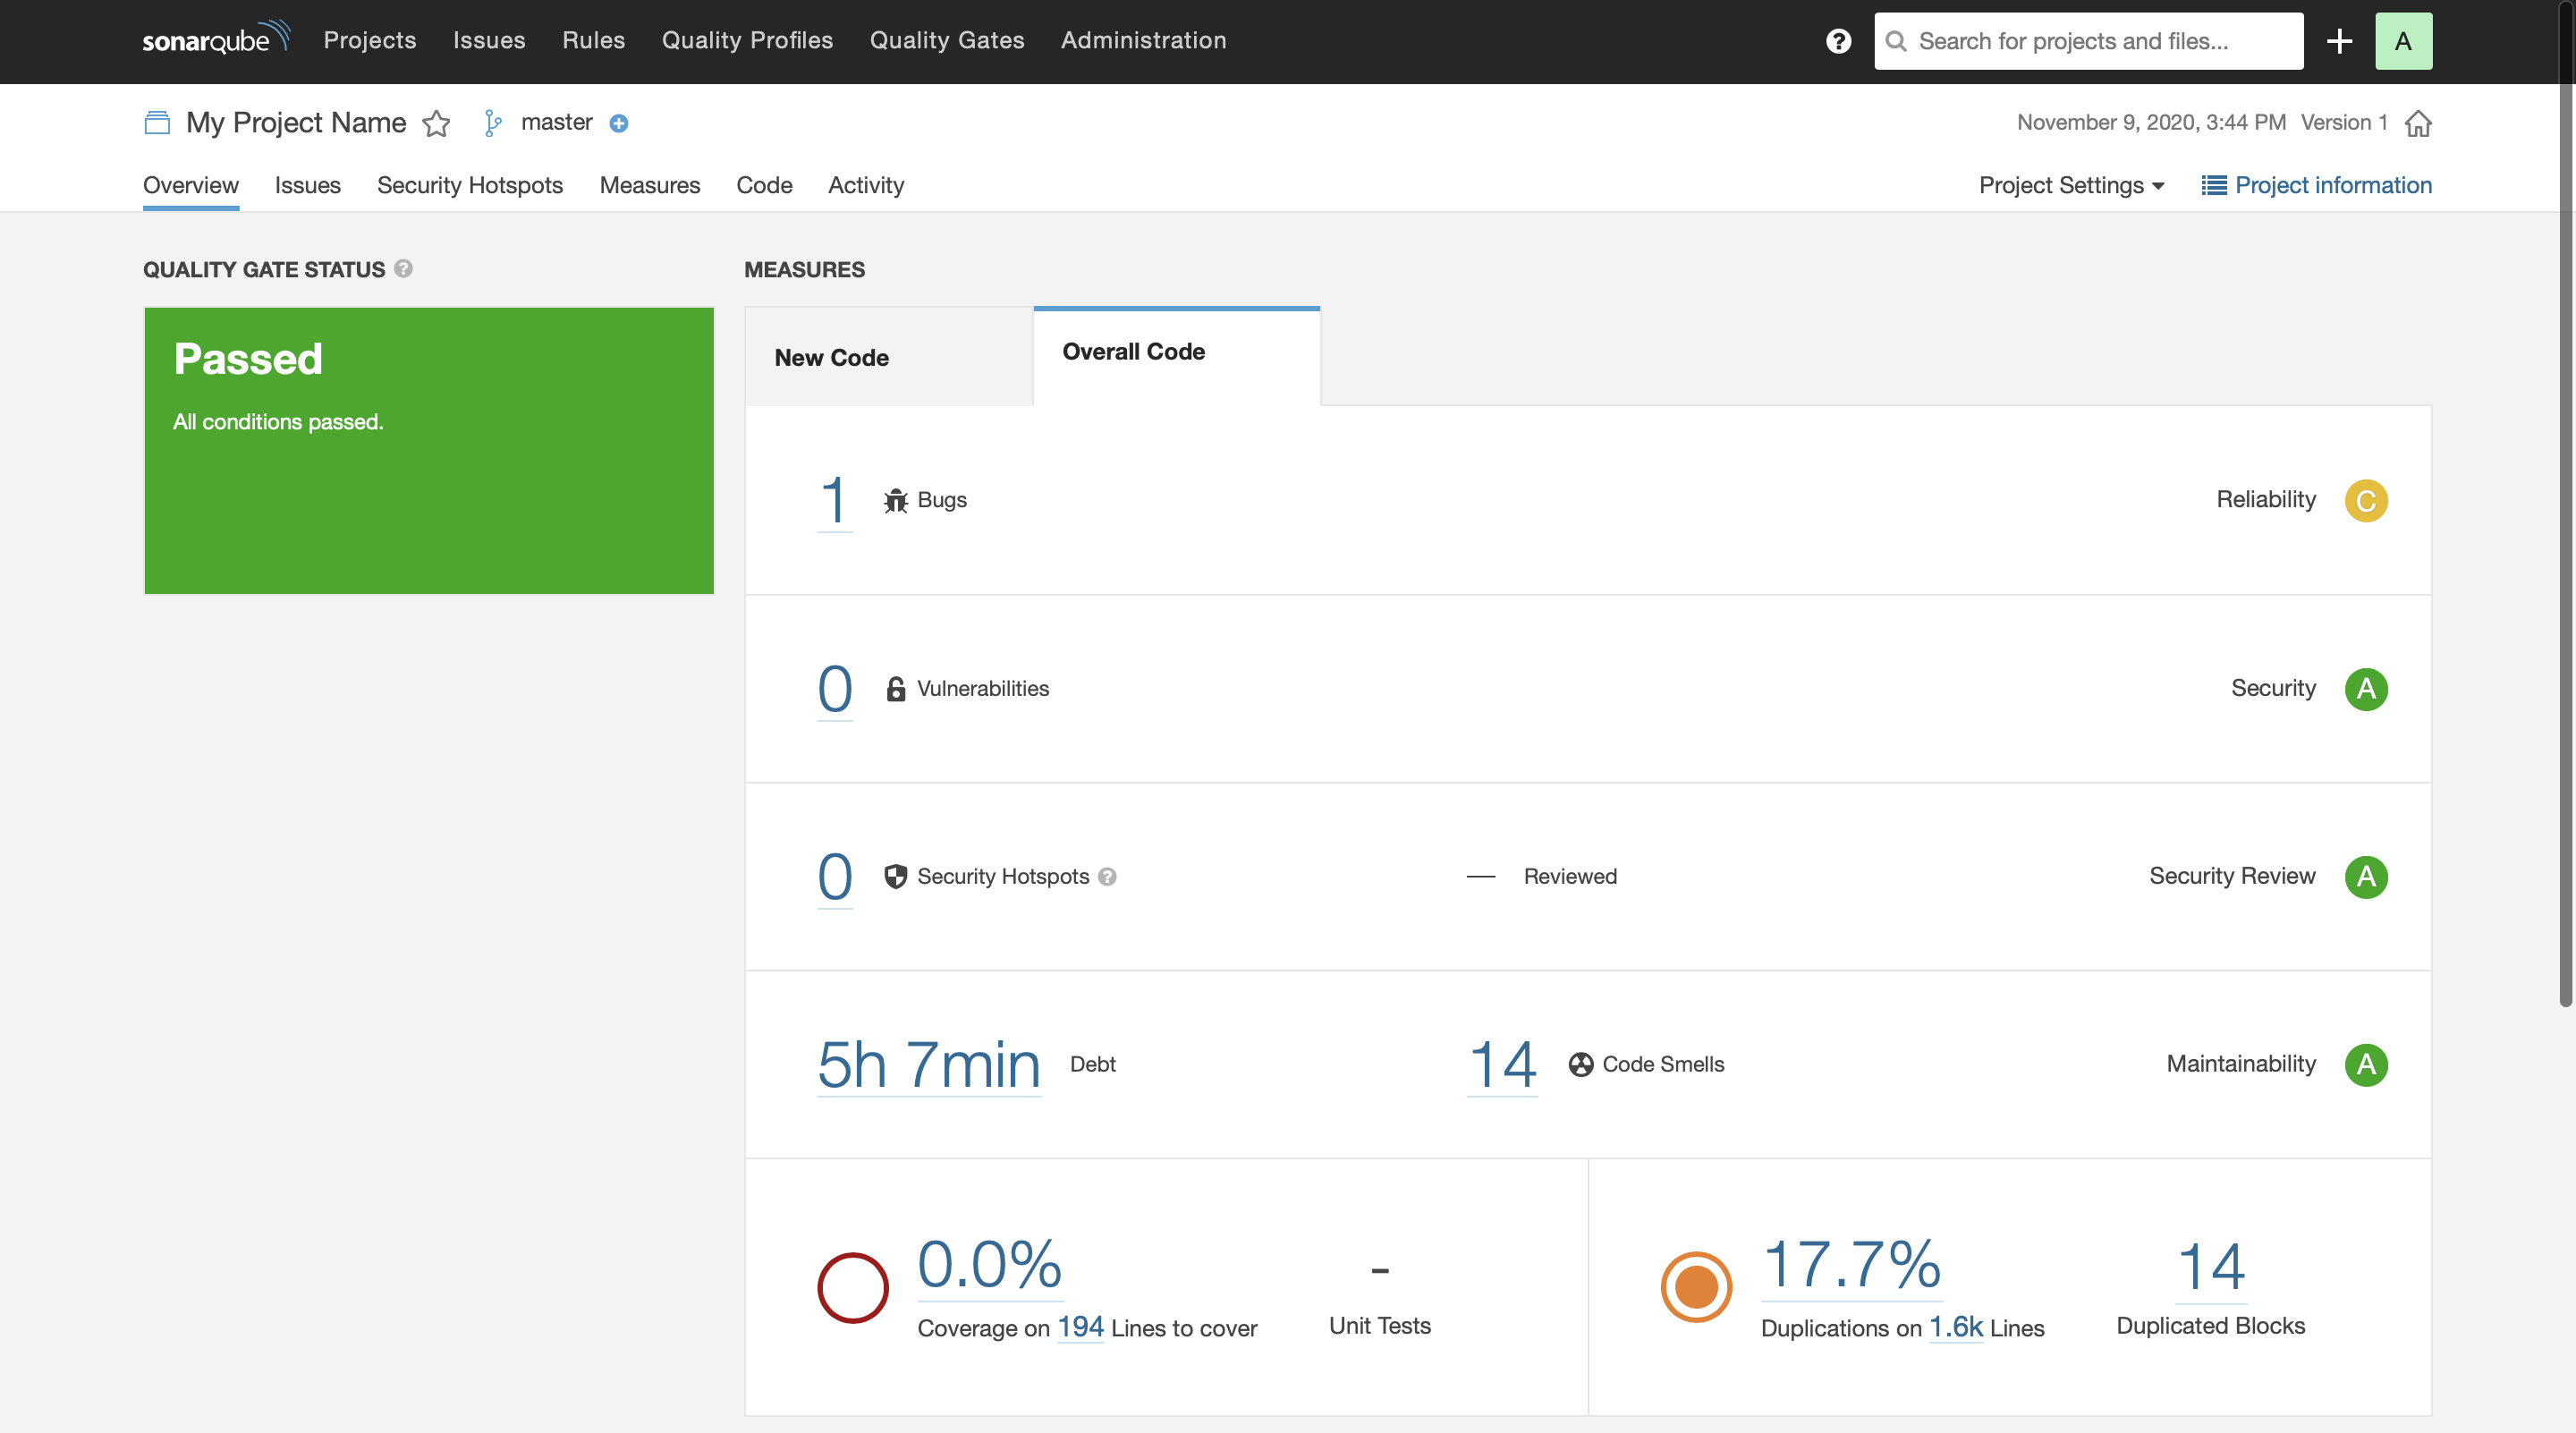Click the project folder icon
This screenshot has height=1433, width=2576.
click(x=157, y=123)
